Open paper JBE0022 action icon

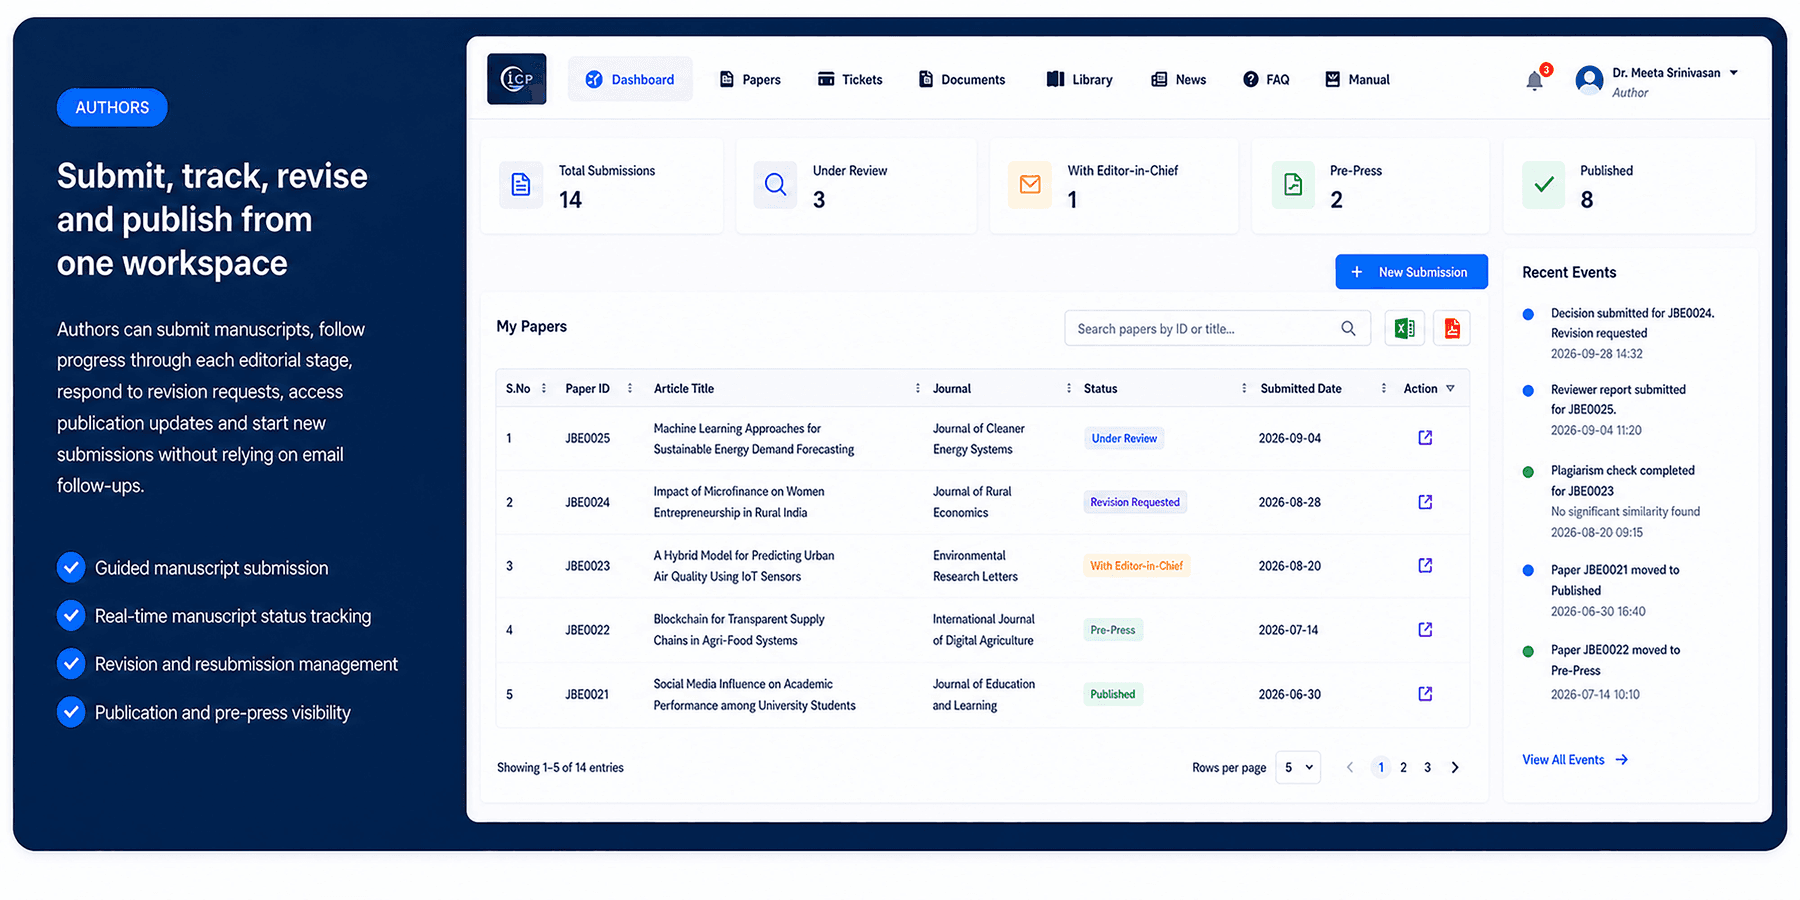[1425, 630]
